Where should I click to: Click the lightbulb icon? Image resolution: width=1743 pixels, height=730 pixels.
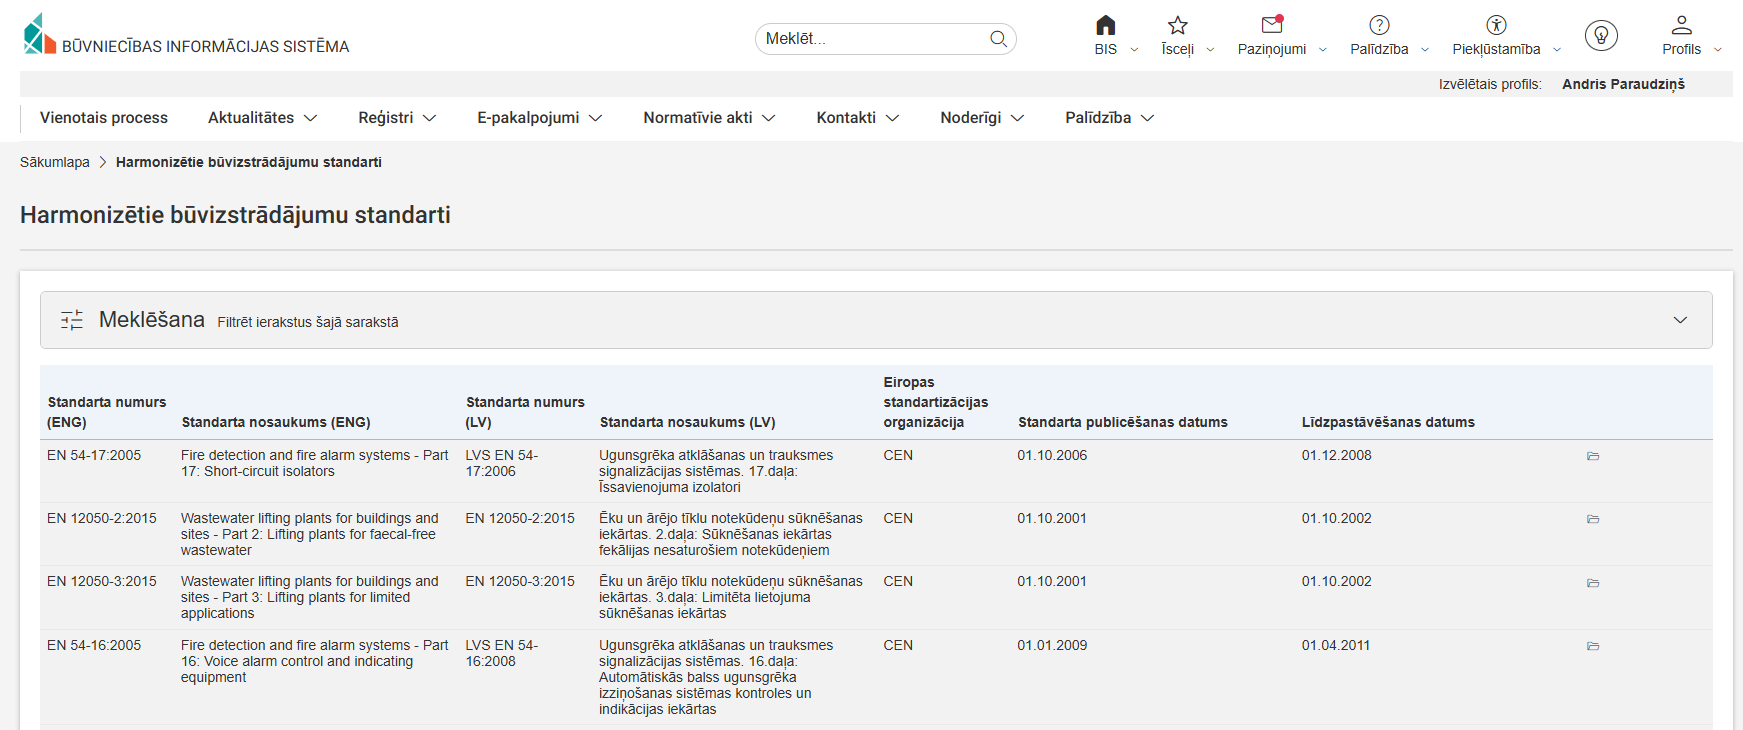pyautogui.click(x=1601, y=36)
